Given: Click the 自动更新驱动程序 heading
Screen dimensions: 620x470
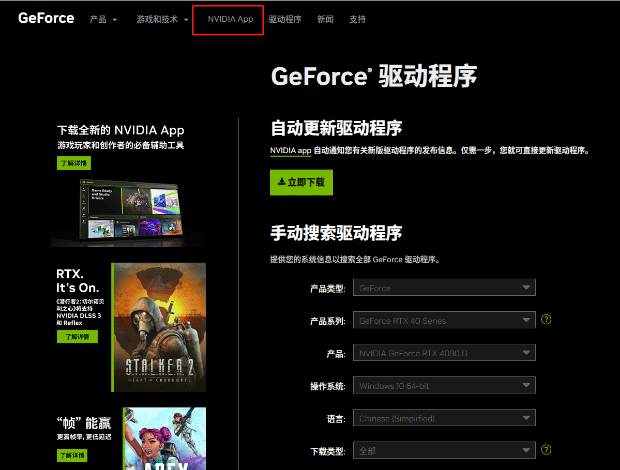Looking at the screenshot, I should click(336, 128).
